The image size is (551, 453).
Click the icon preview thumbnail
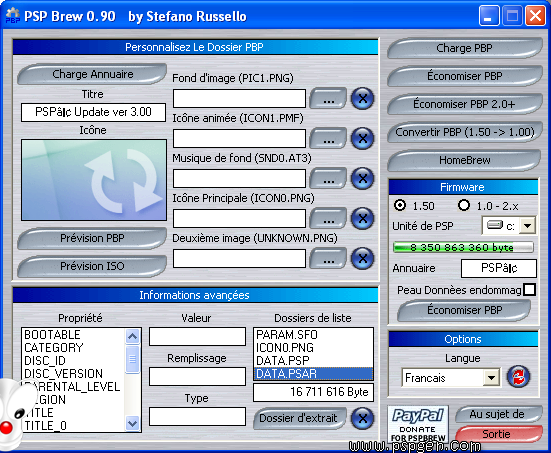tap(94, 180)
